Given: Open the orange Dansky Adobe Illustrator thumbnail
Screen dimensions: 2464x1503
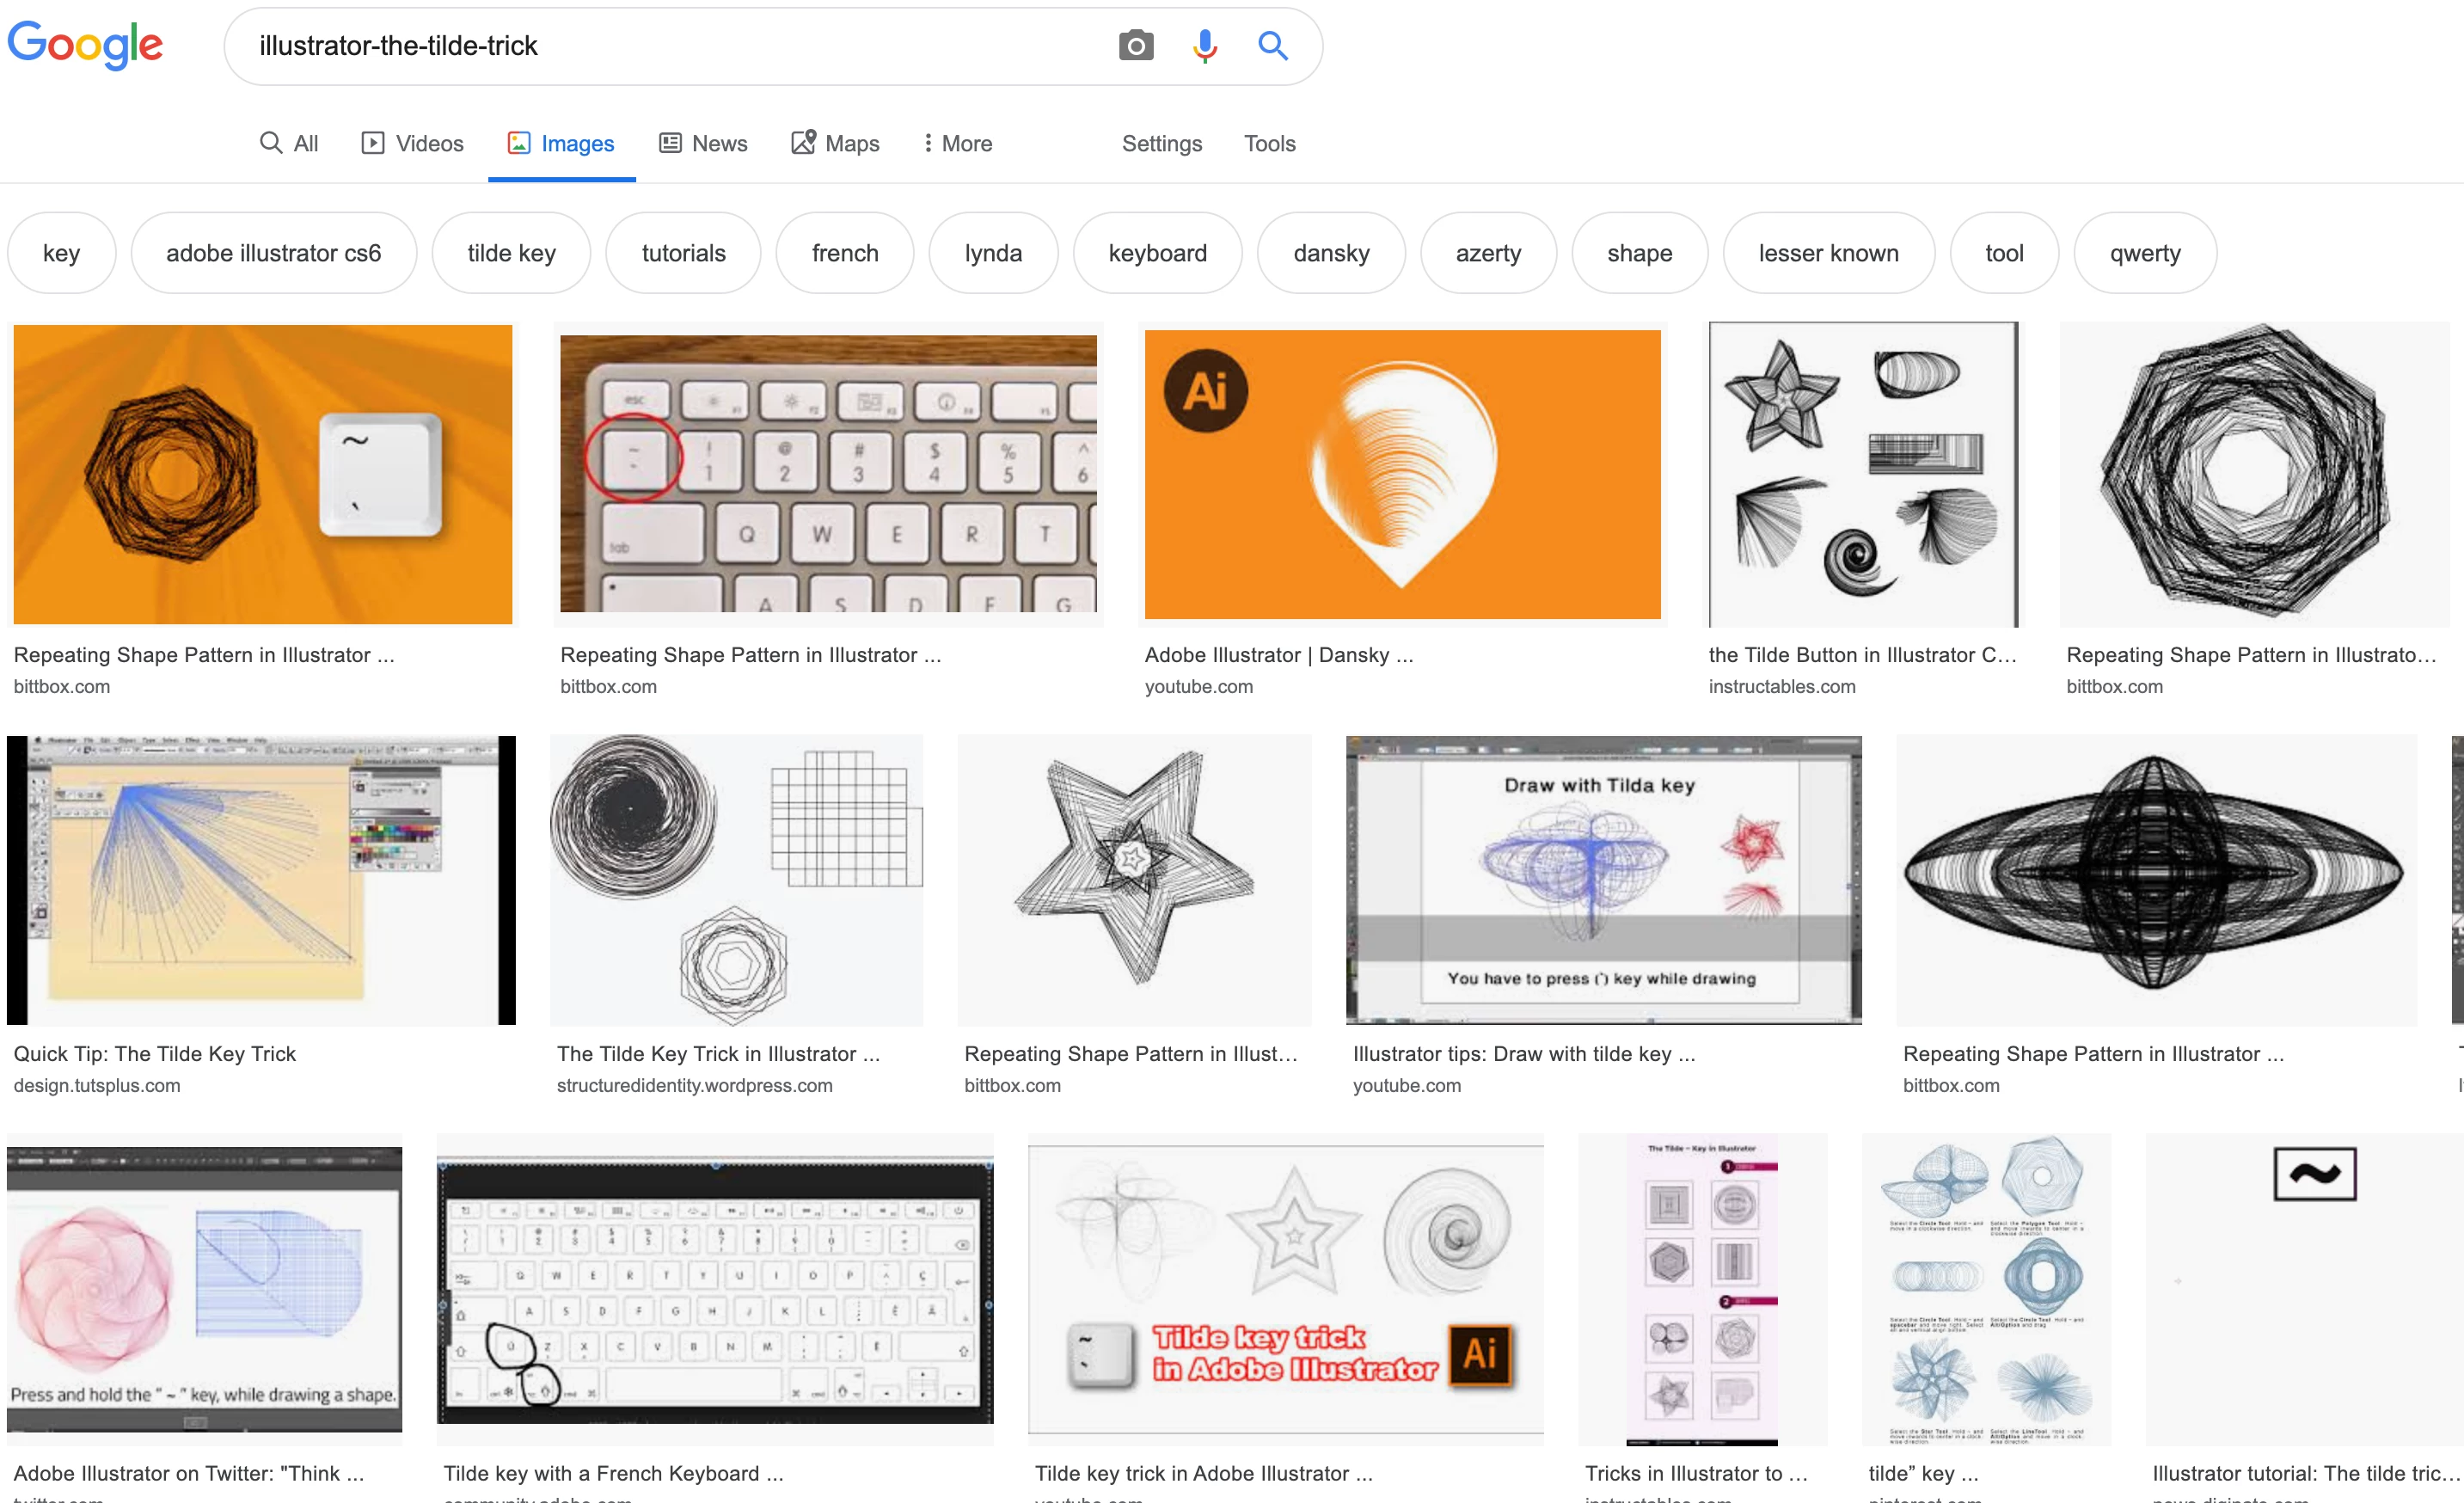Looking at the screenshot, I should point(1401,474).
